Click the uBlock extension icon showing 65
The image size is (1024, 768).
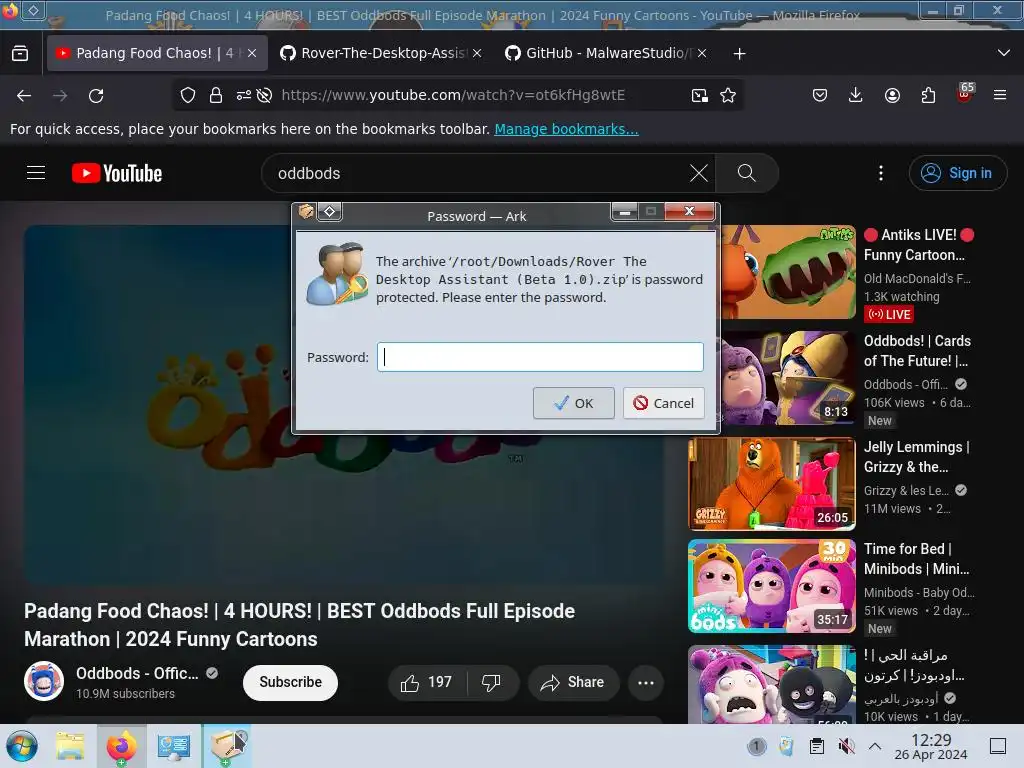[965, 93]
